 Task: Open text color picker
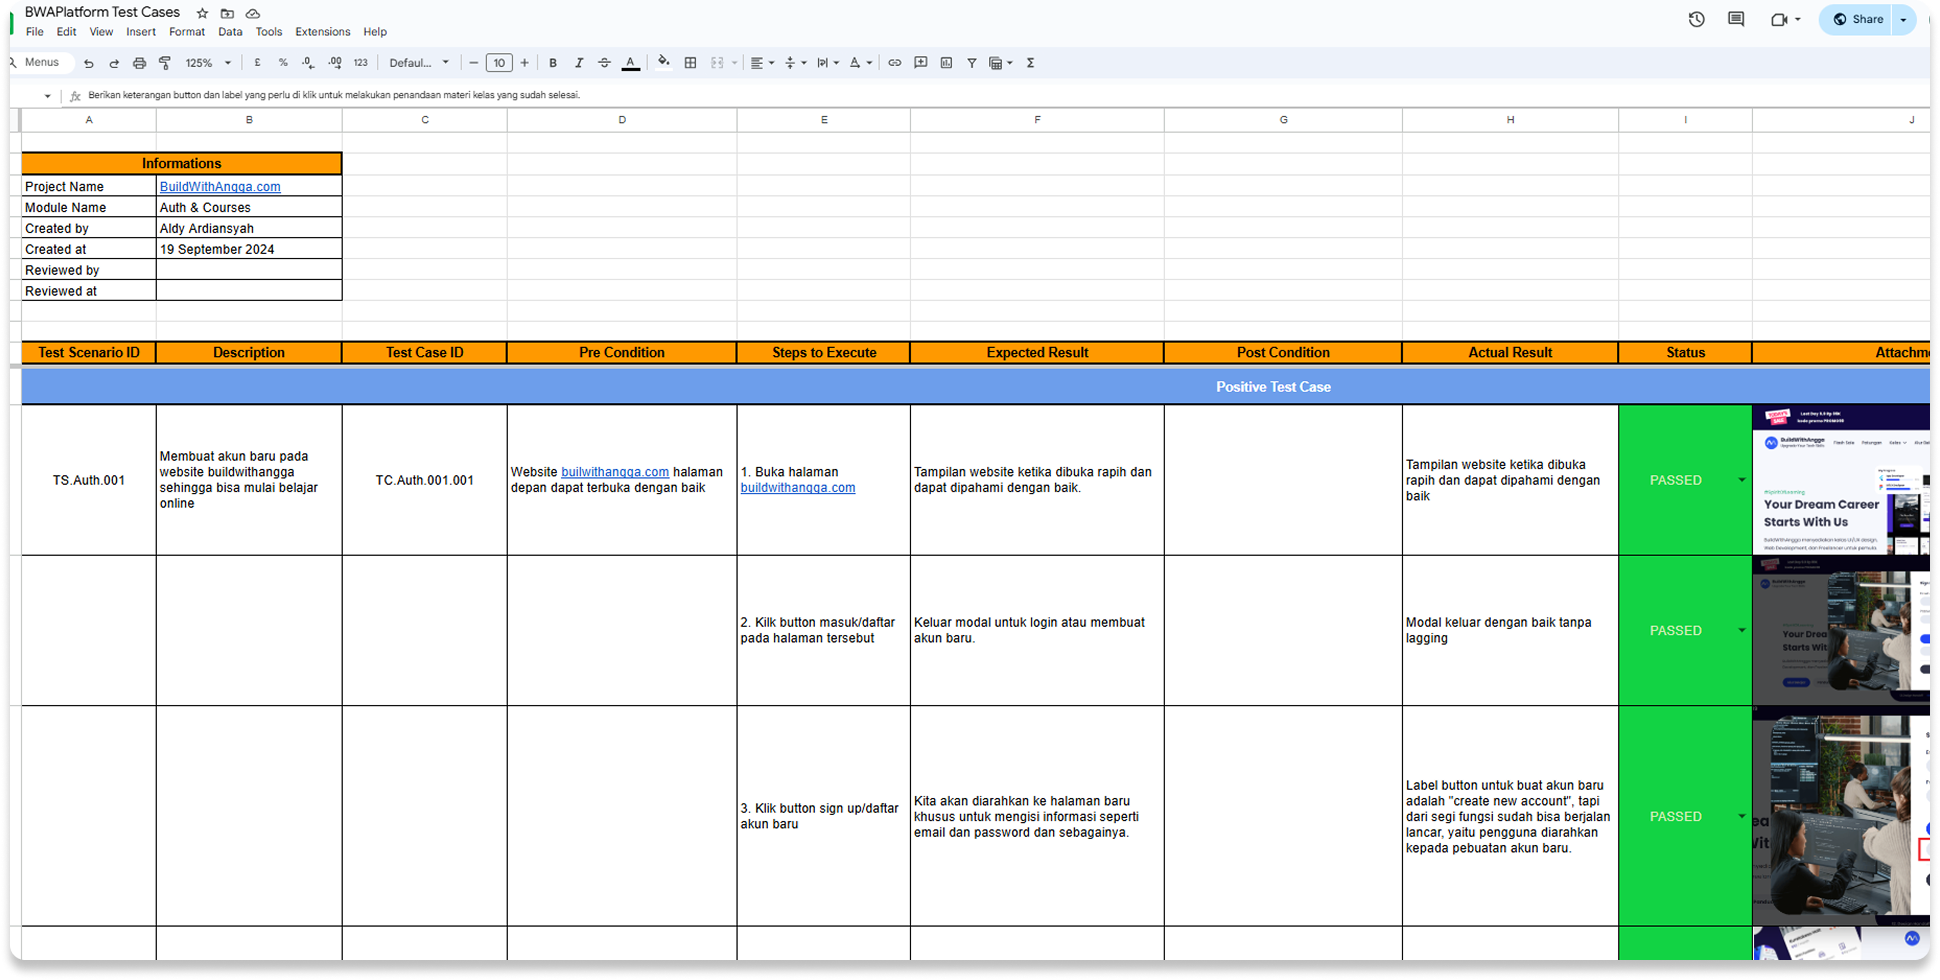(630, 63)
